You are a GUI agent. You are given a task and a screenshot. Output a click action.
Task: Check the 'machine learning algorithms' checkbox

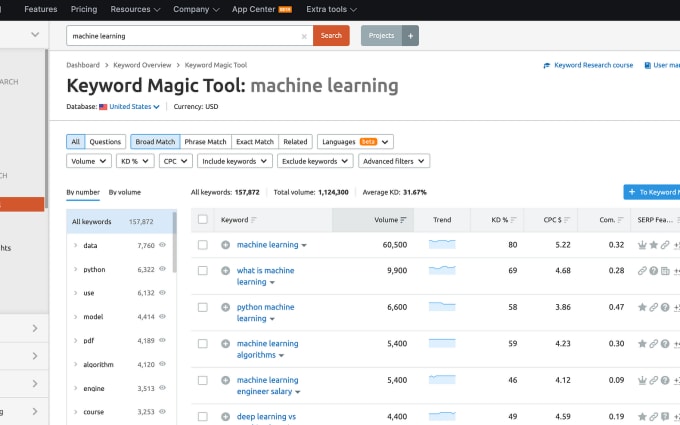203,344
